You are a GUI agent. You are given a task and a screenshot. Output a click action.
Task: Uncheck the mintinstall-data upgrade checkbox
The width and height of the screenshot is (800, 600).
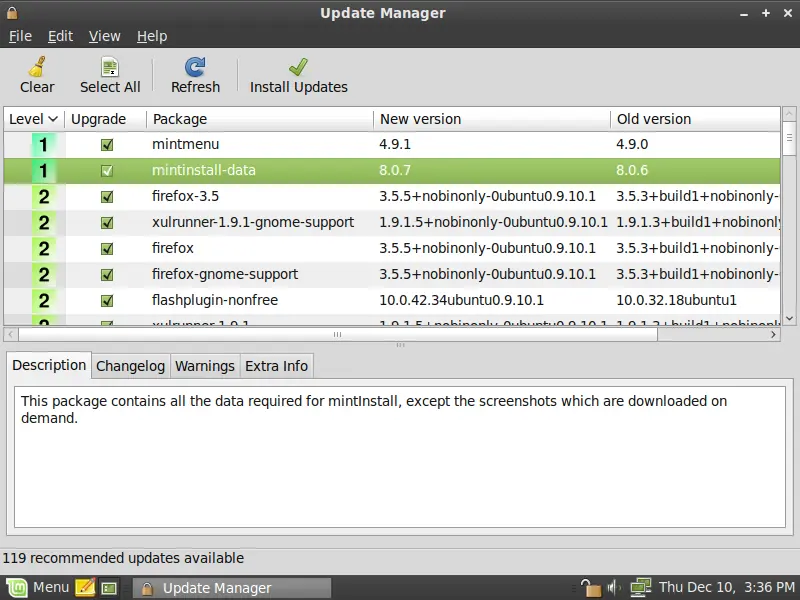pyautogui.click(x=107, y=171)
